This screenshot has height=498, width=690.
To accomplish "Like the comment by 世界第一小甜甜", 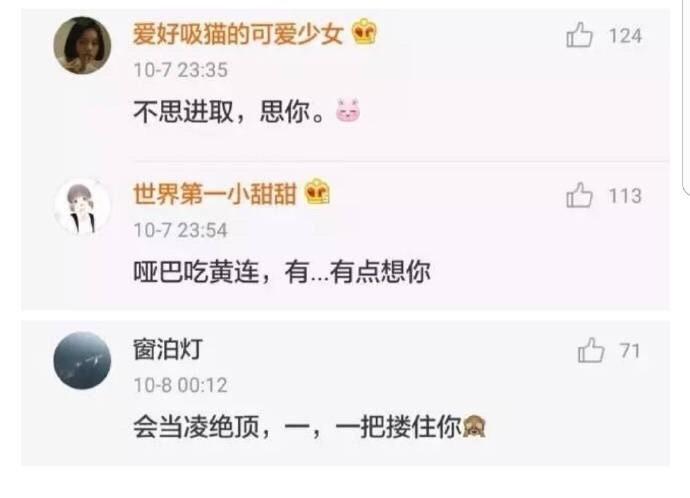I will [579, 195].
